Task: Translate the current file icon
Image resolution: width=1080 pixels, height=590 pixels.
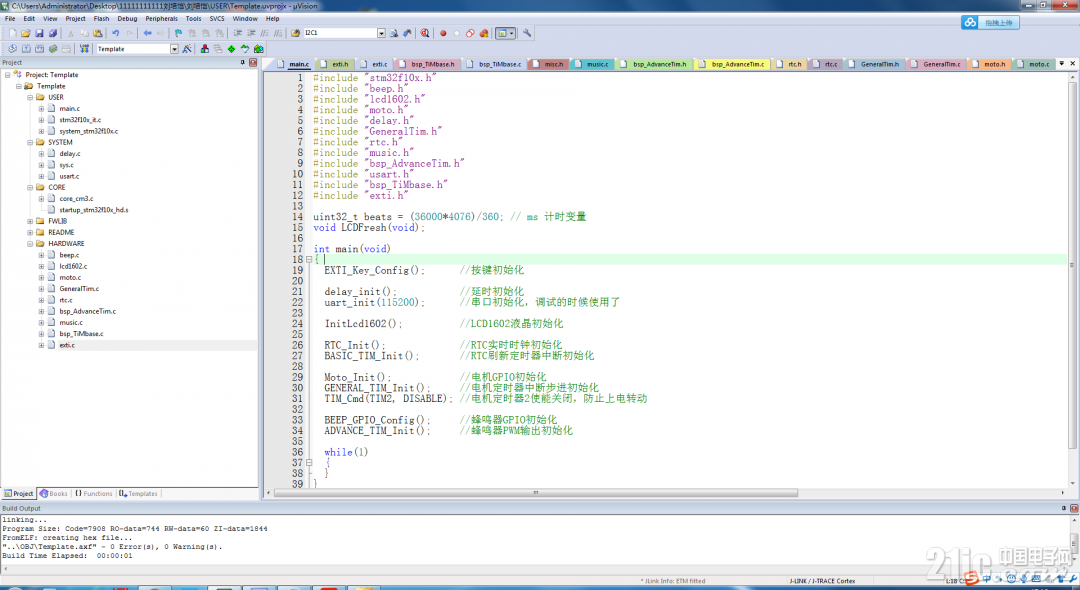Action: click(12, 49)
